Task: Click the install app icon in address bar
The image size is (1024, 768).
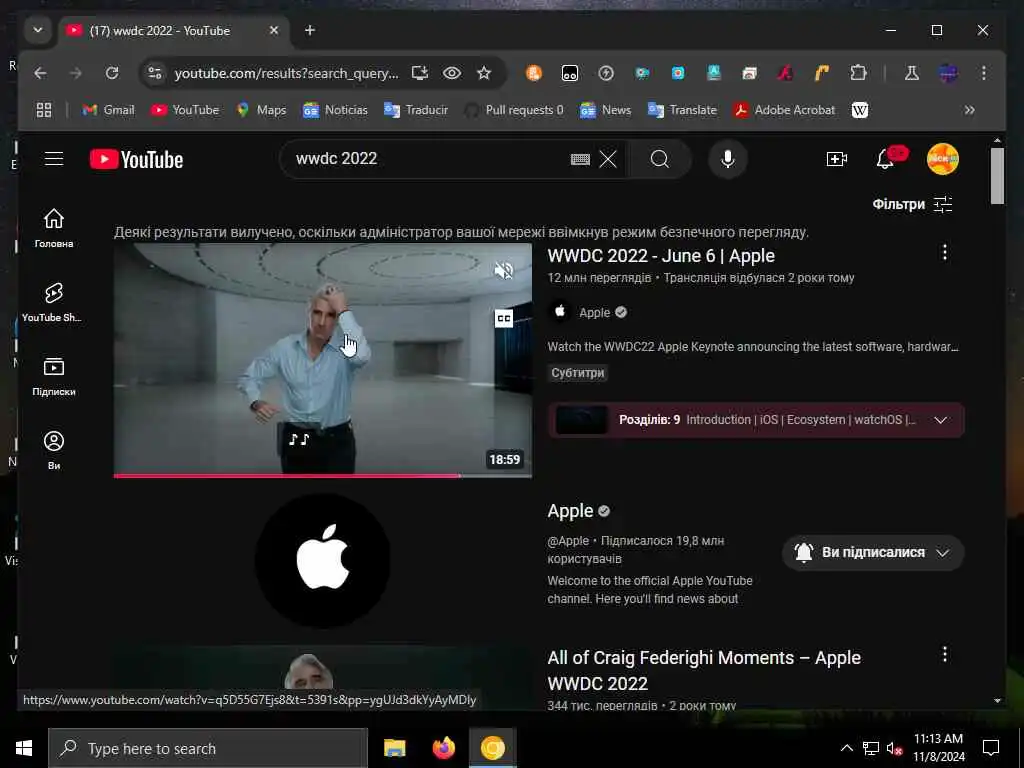Action: tap(419, 73)
